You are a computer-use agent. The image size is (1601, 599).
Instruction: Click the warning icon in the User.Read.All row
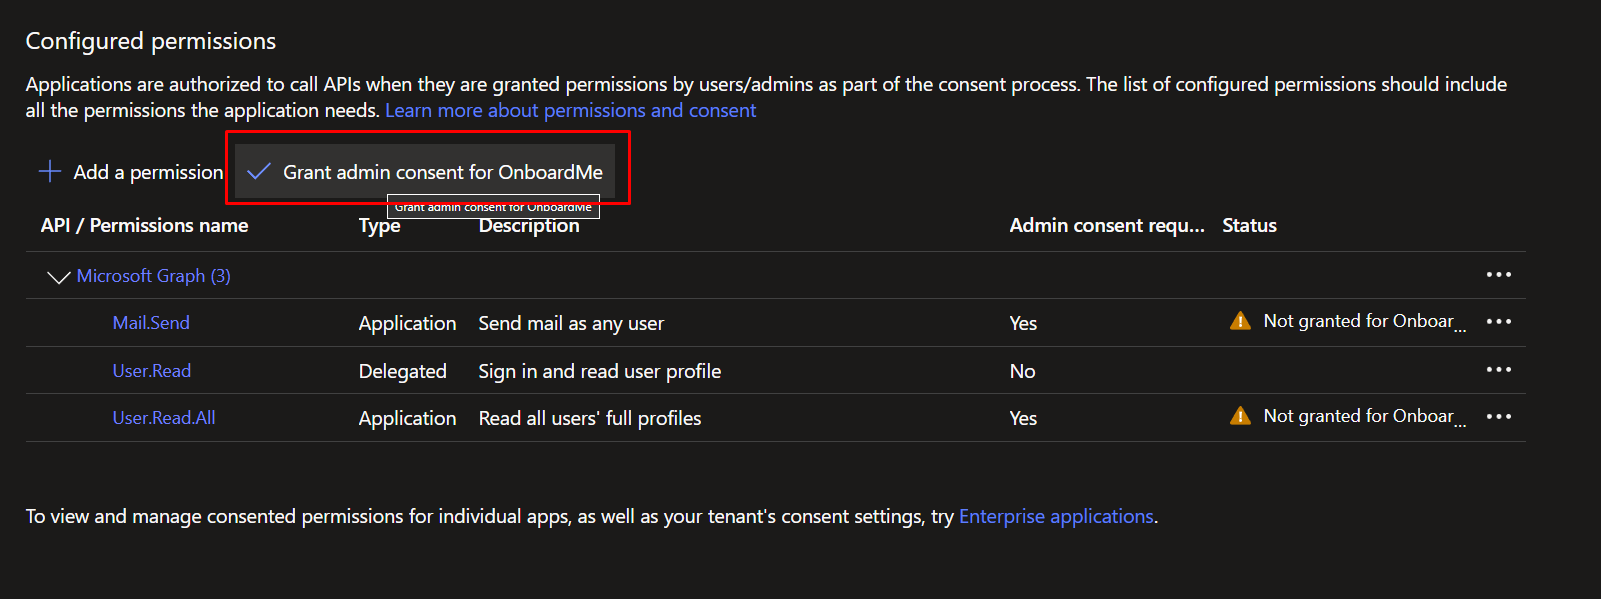[x=1240, y=416]
